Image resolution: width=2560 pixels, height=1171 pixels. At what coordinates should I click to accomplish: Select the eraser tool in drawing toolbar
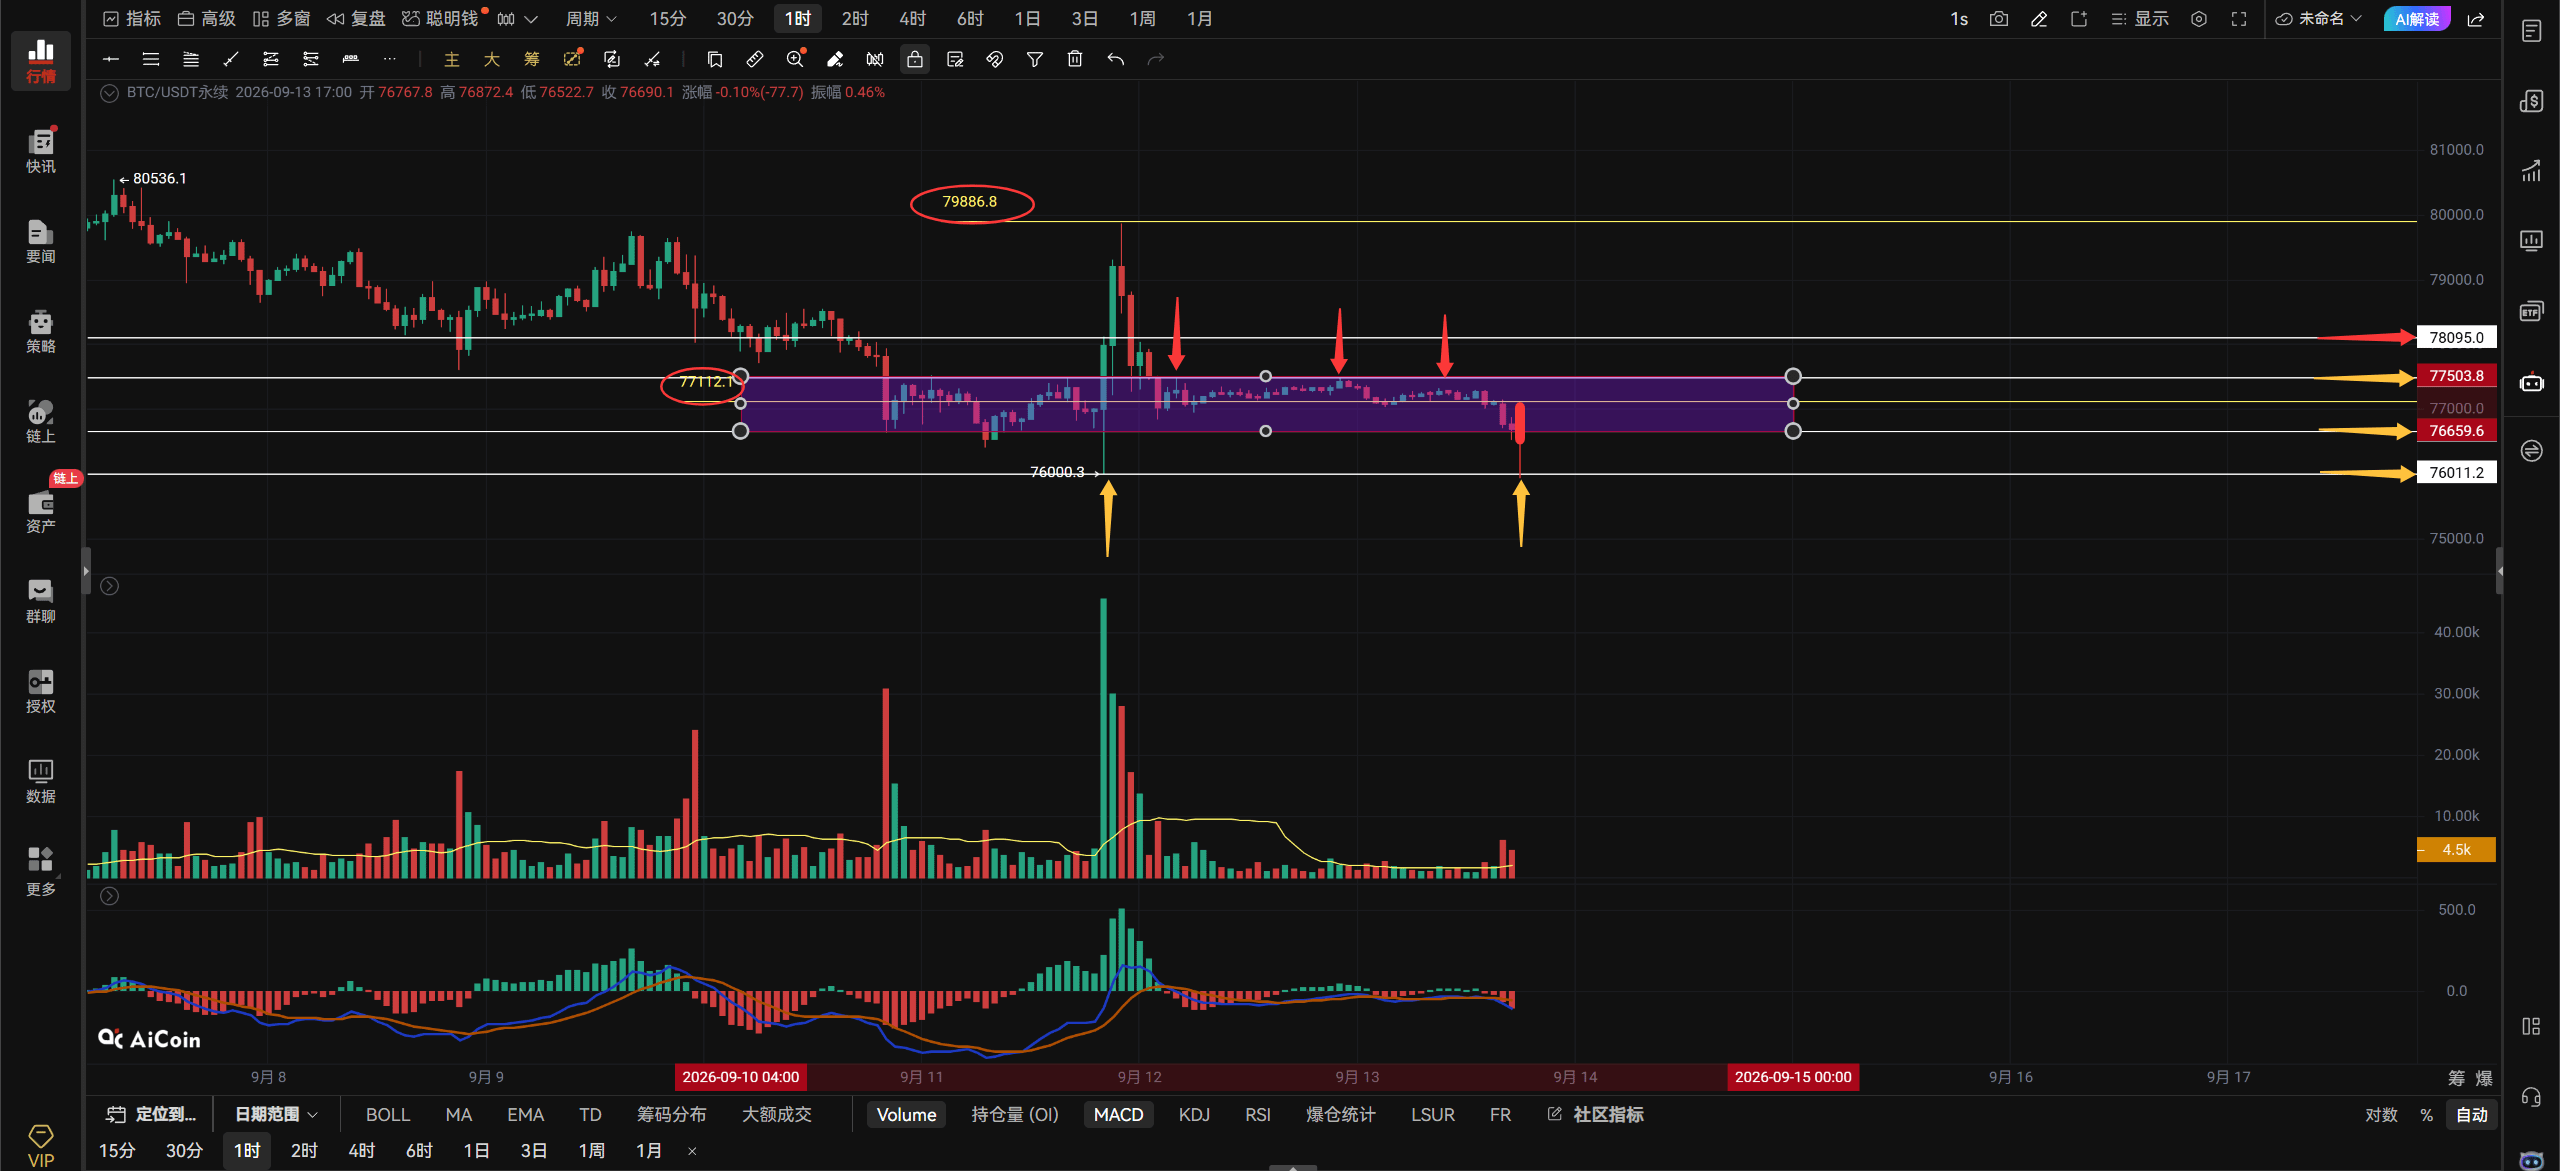pyautogui.click(x=834, y=59)
